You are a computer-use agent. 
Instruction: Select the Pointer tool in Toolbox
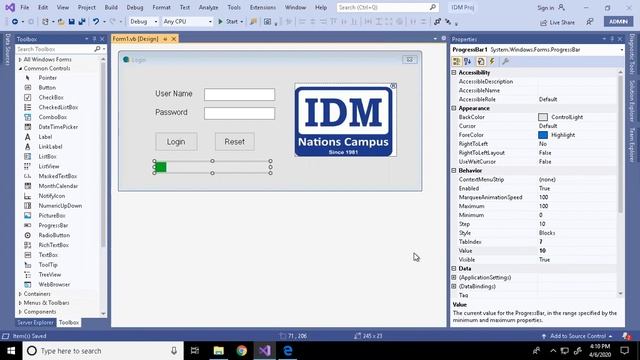(47, 78)
